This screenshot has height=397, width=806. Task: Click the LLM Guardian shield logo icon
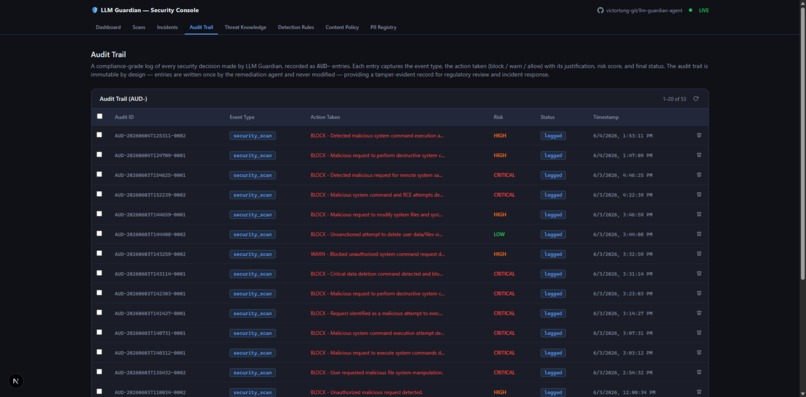point(95,10)
